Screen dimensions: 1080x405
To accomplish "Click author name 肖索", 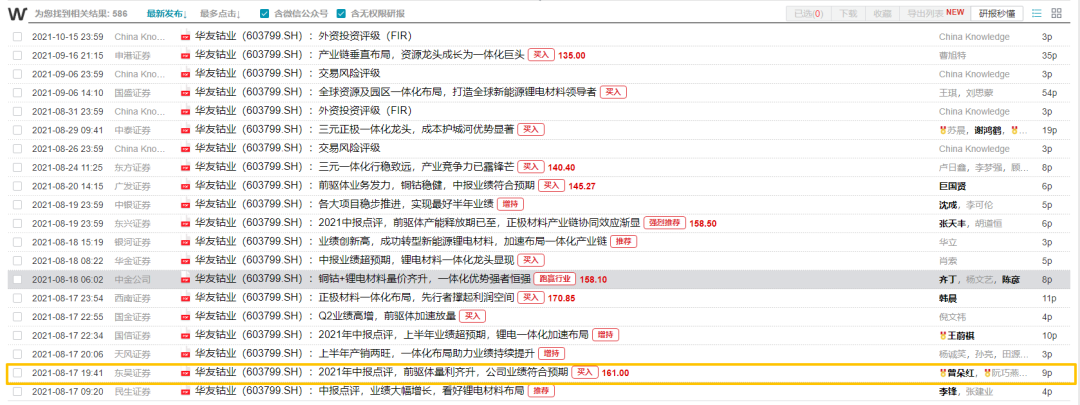I will [x=949, y=260].
